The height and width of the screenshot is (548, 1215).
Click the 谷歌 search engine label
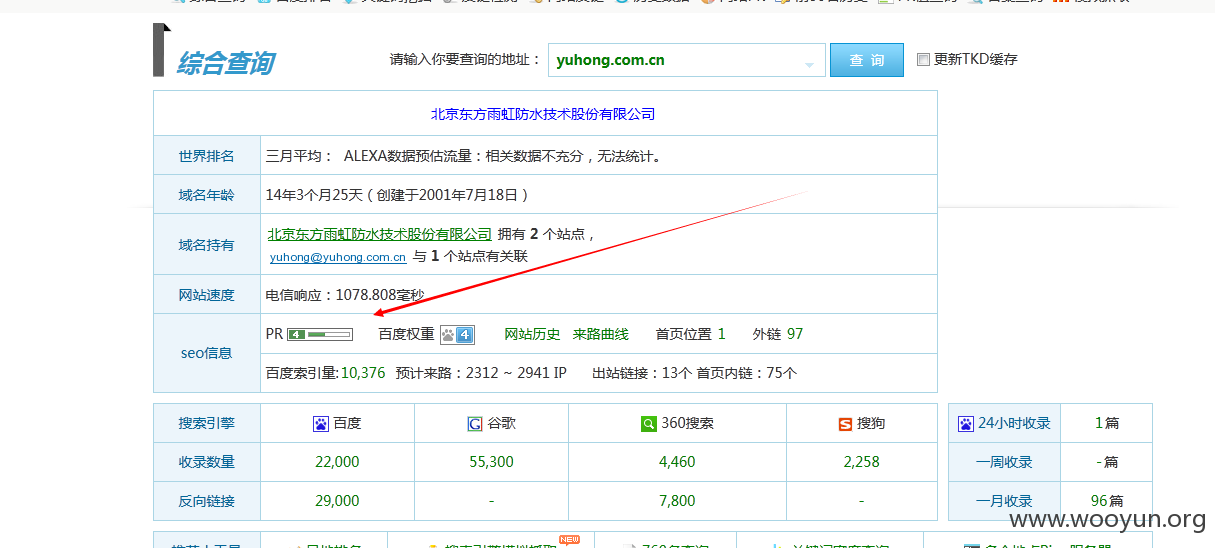coord(501,424)
